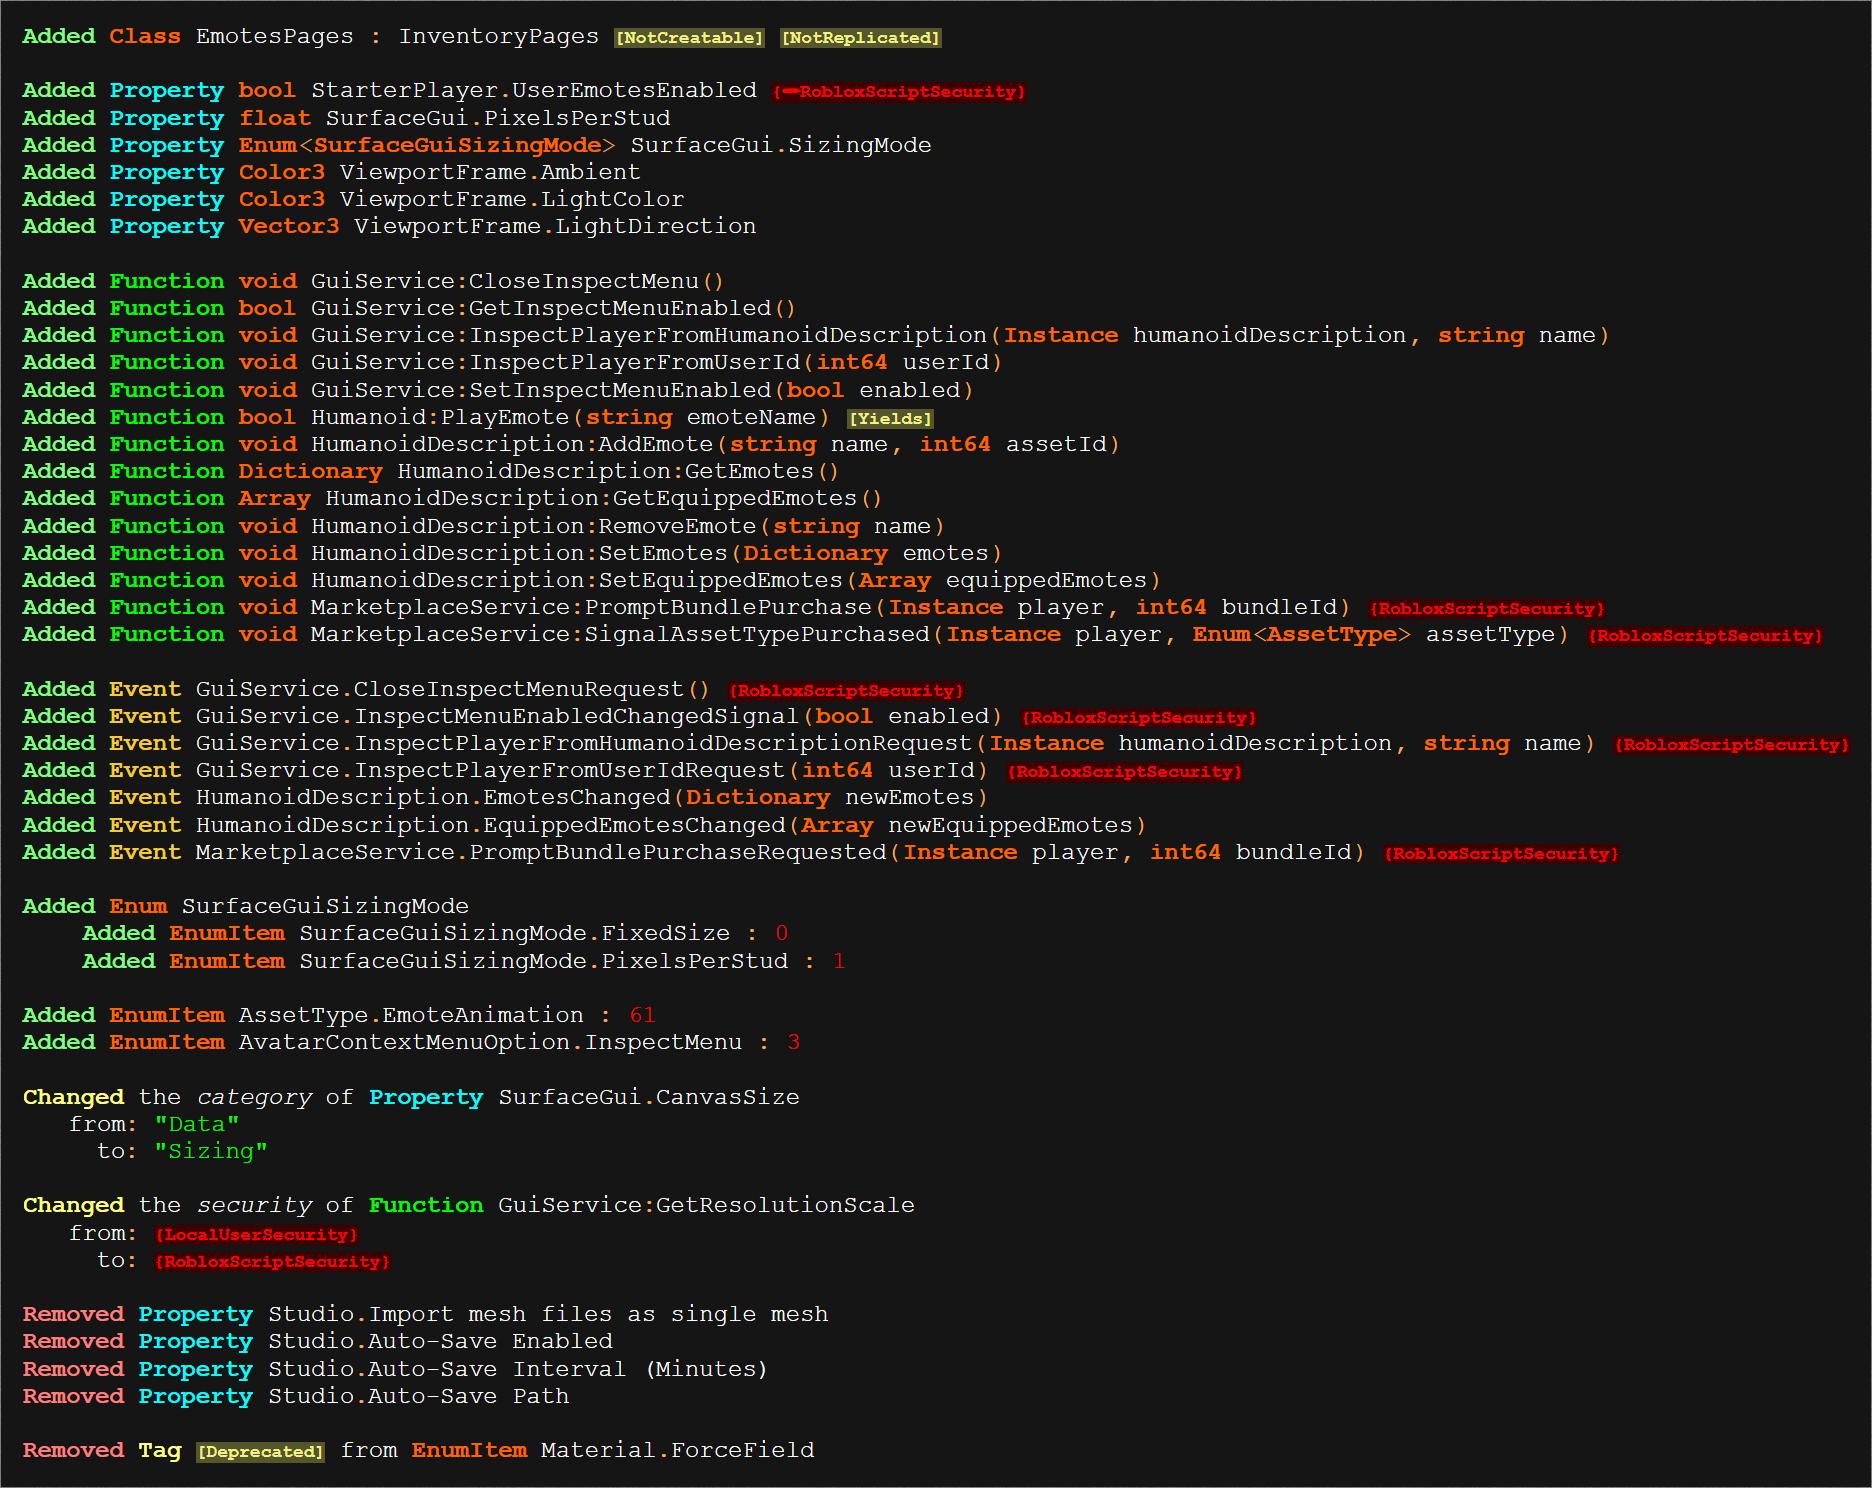Click "MarketplaceService:SignalAssetTypePurchased" function name
The image size is (1872, 1488).
pyautogui.click(x=620, y=634)
